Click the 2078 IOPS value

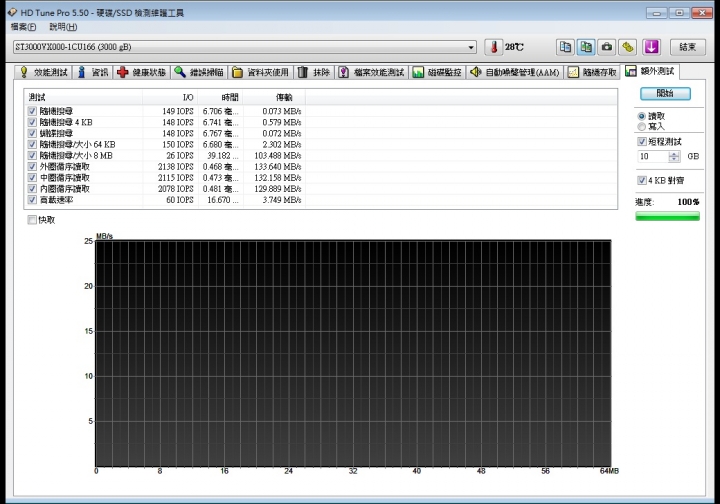[176, 189]
